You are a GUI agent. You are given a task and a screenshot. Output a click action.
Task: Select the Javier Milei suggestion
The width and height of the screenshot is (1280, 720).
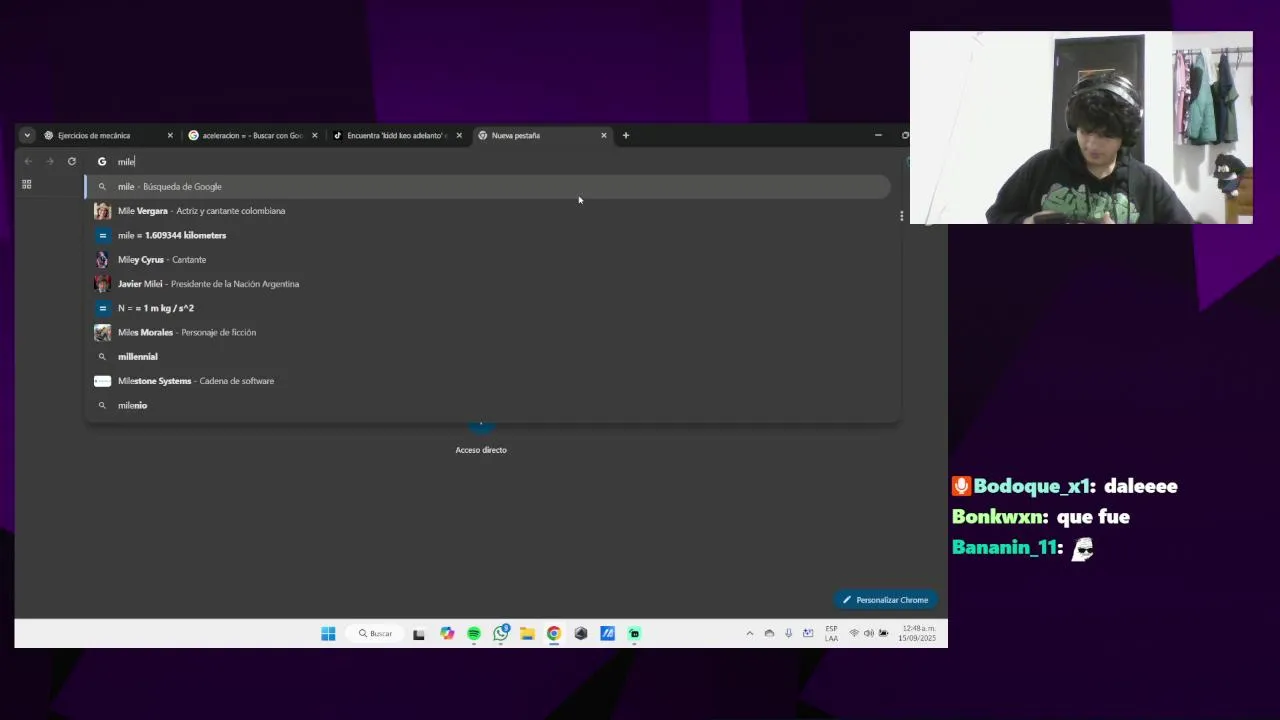[x=488, y=284]
